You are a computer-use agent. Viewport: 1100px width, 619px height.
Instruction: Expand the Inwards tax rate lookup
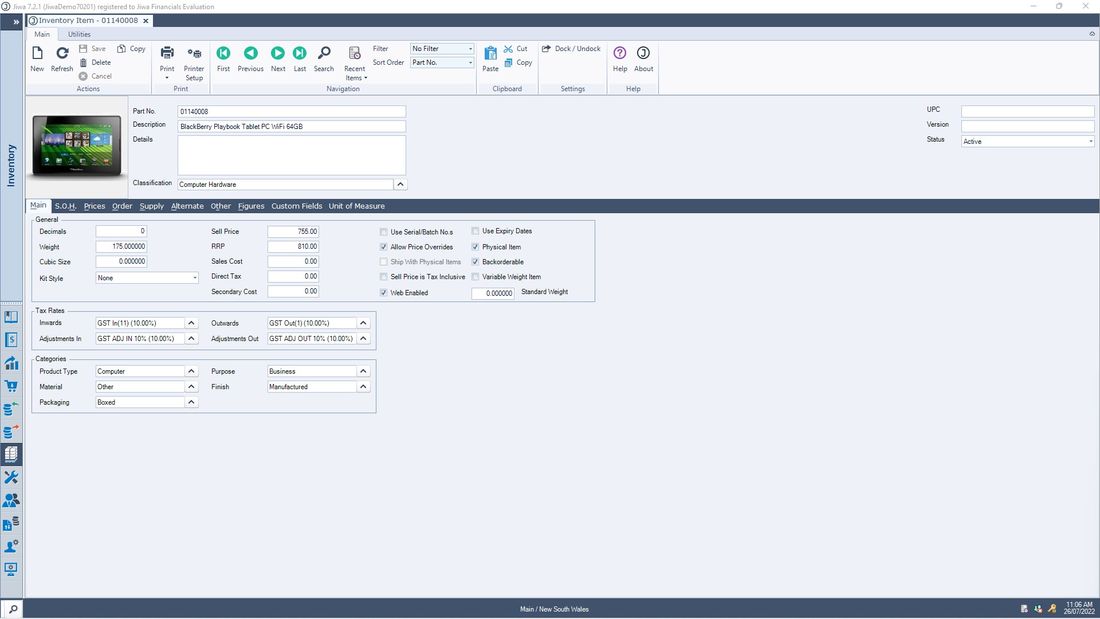(x=191, y=323)
